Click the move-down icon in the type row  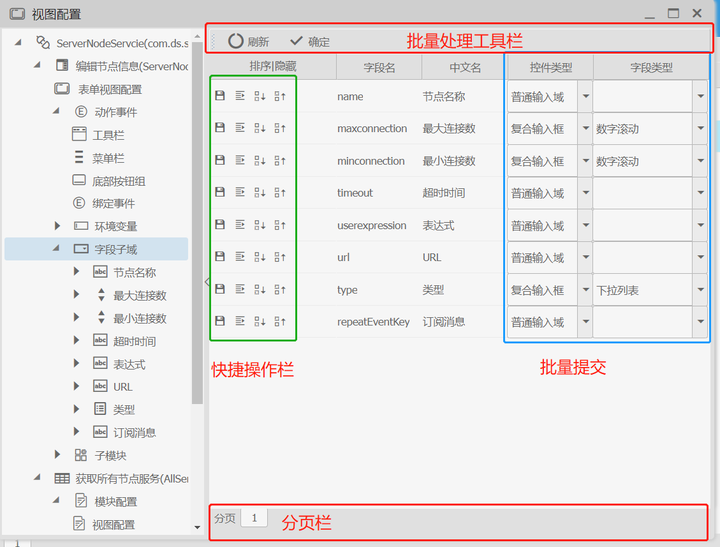coord(259,289)
